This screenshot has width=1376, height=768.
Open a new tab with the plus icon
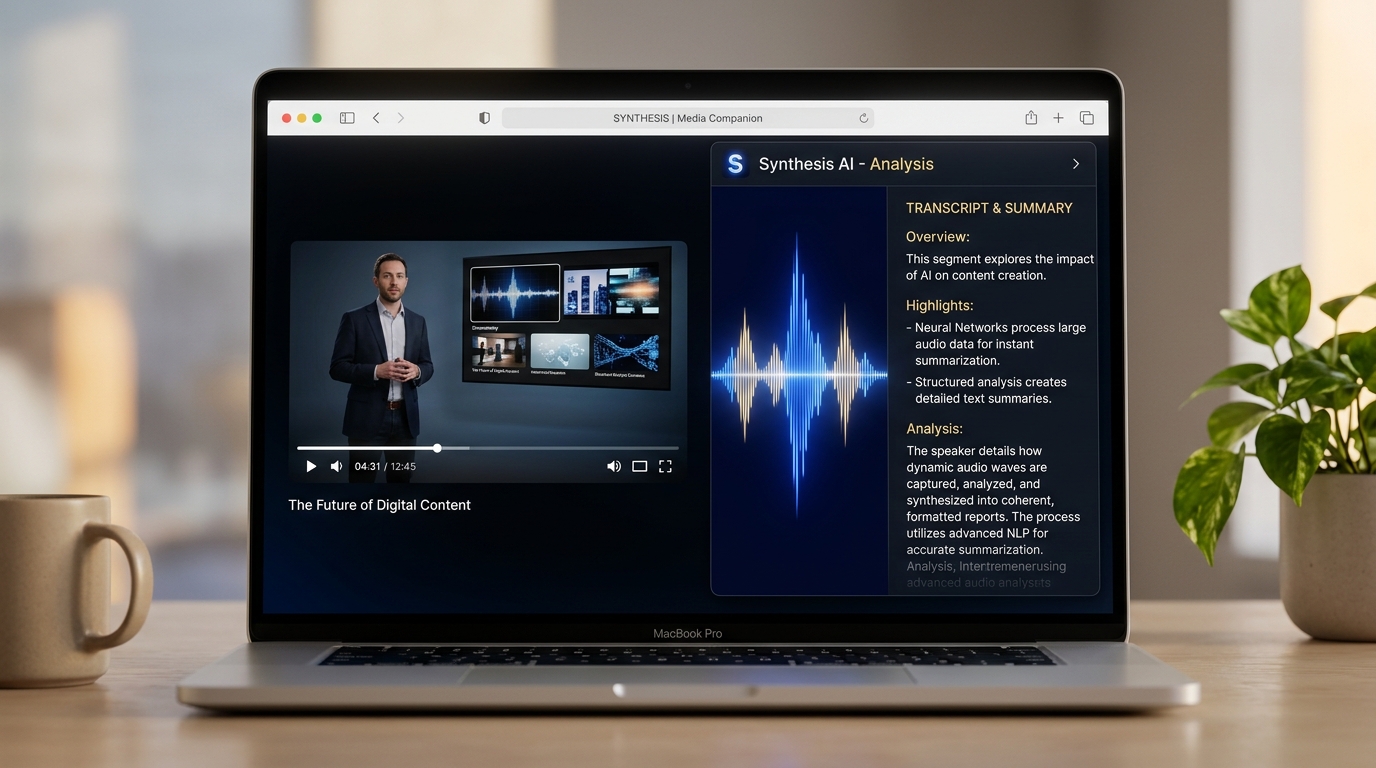point(1058,118)
